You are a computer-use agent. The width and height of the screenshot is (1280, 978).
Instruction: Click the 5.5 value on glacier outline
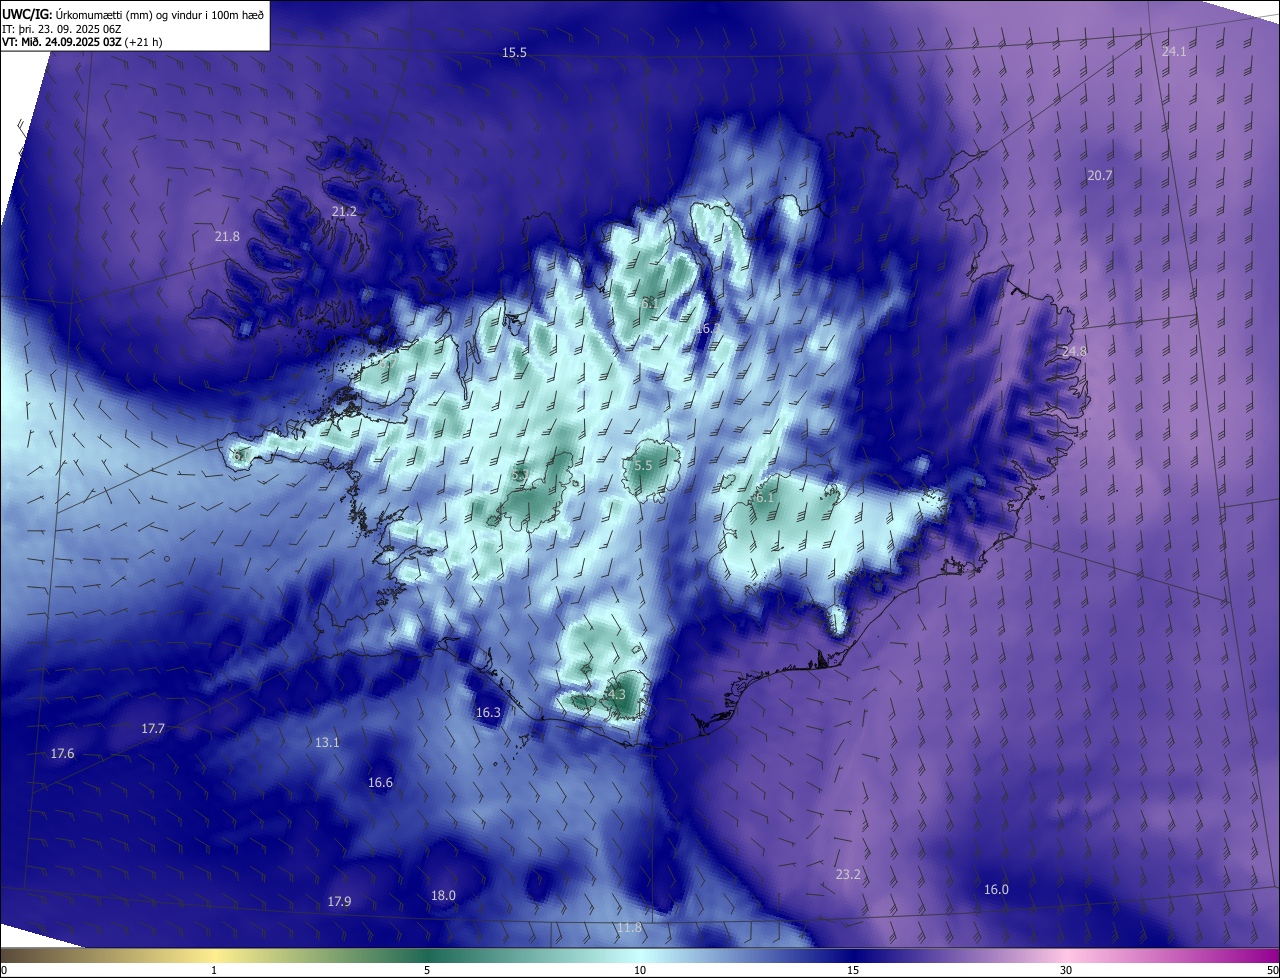click(643, 466)
